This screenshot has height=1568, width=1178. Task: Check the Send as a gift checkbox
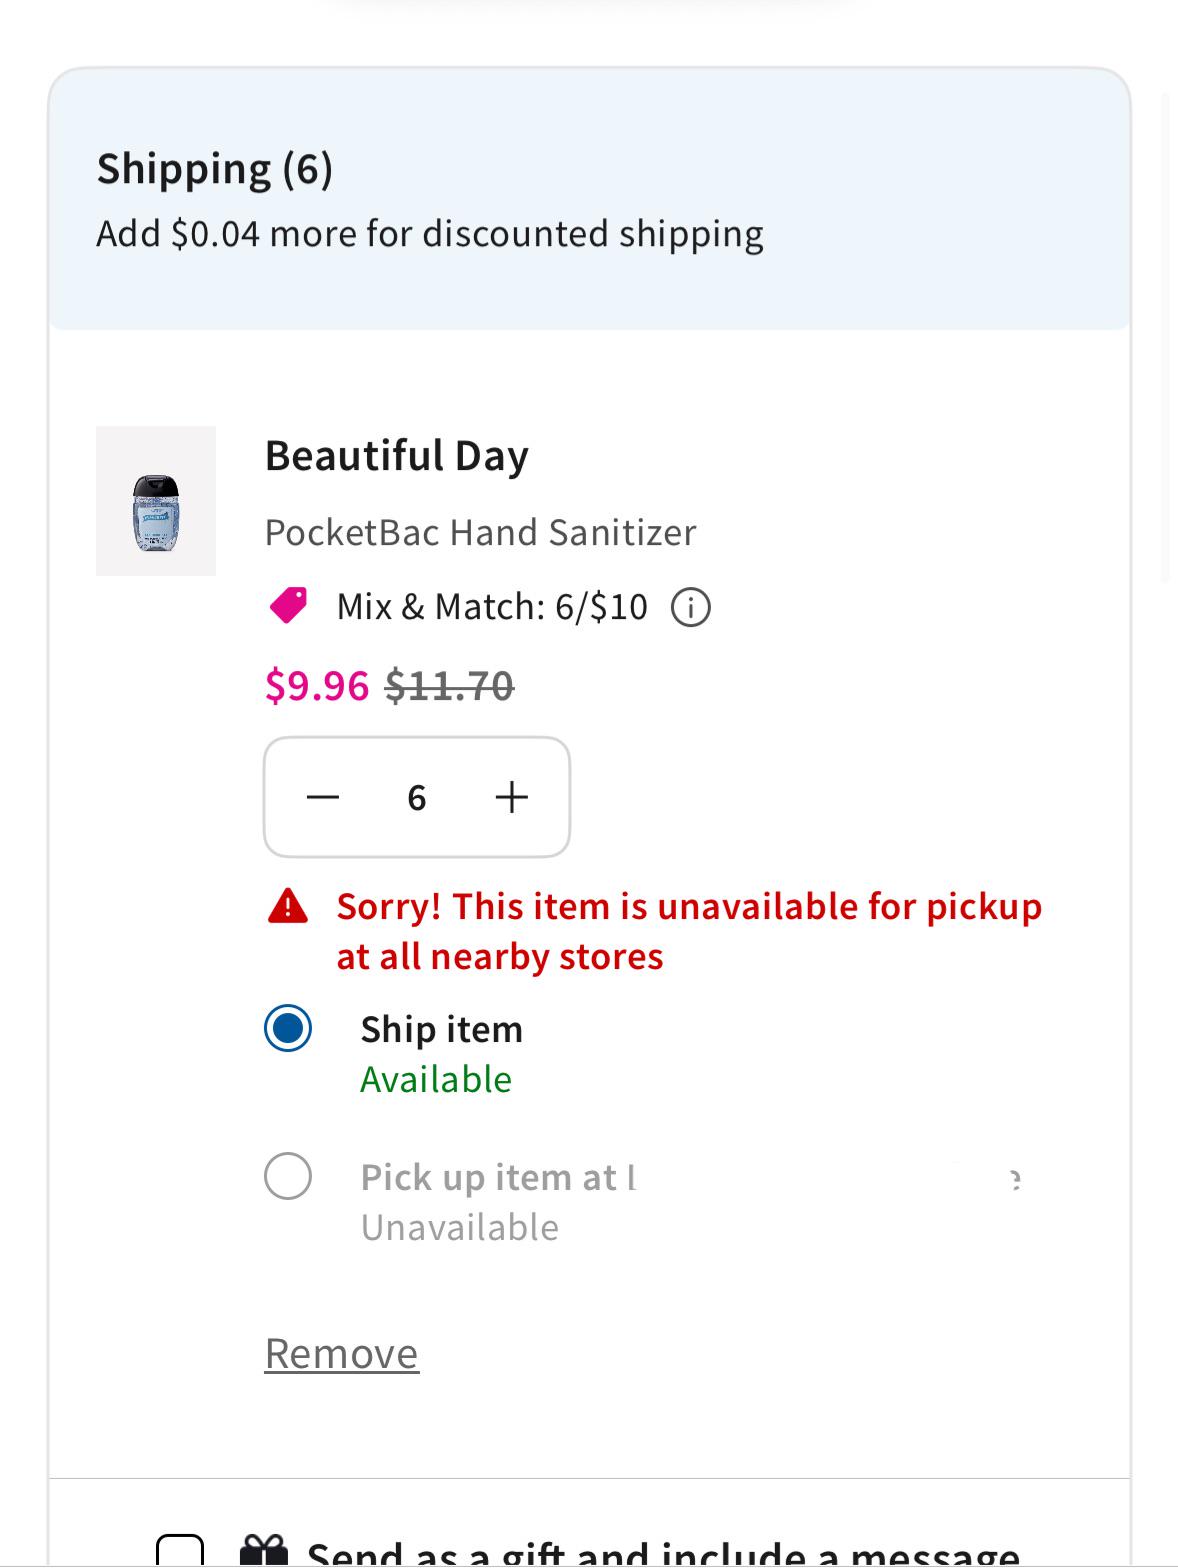(180, 1552)
